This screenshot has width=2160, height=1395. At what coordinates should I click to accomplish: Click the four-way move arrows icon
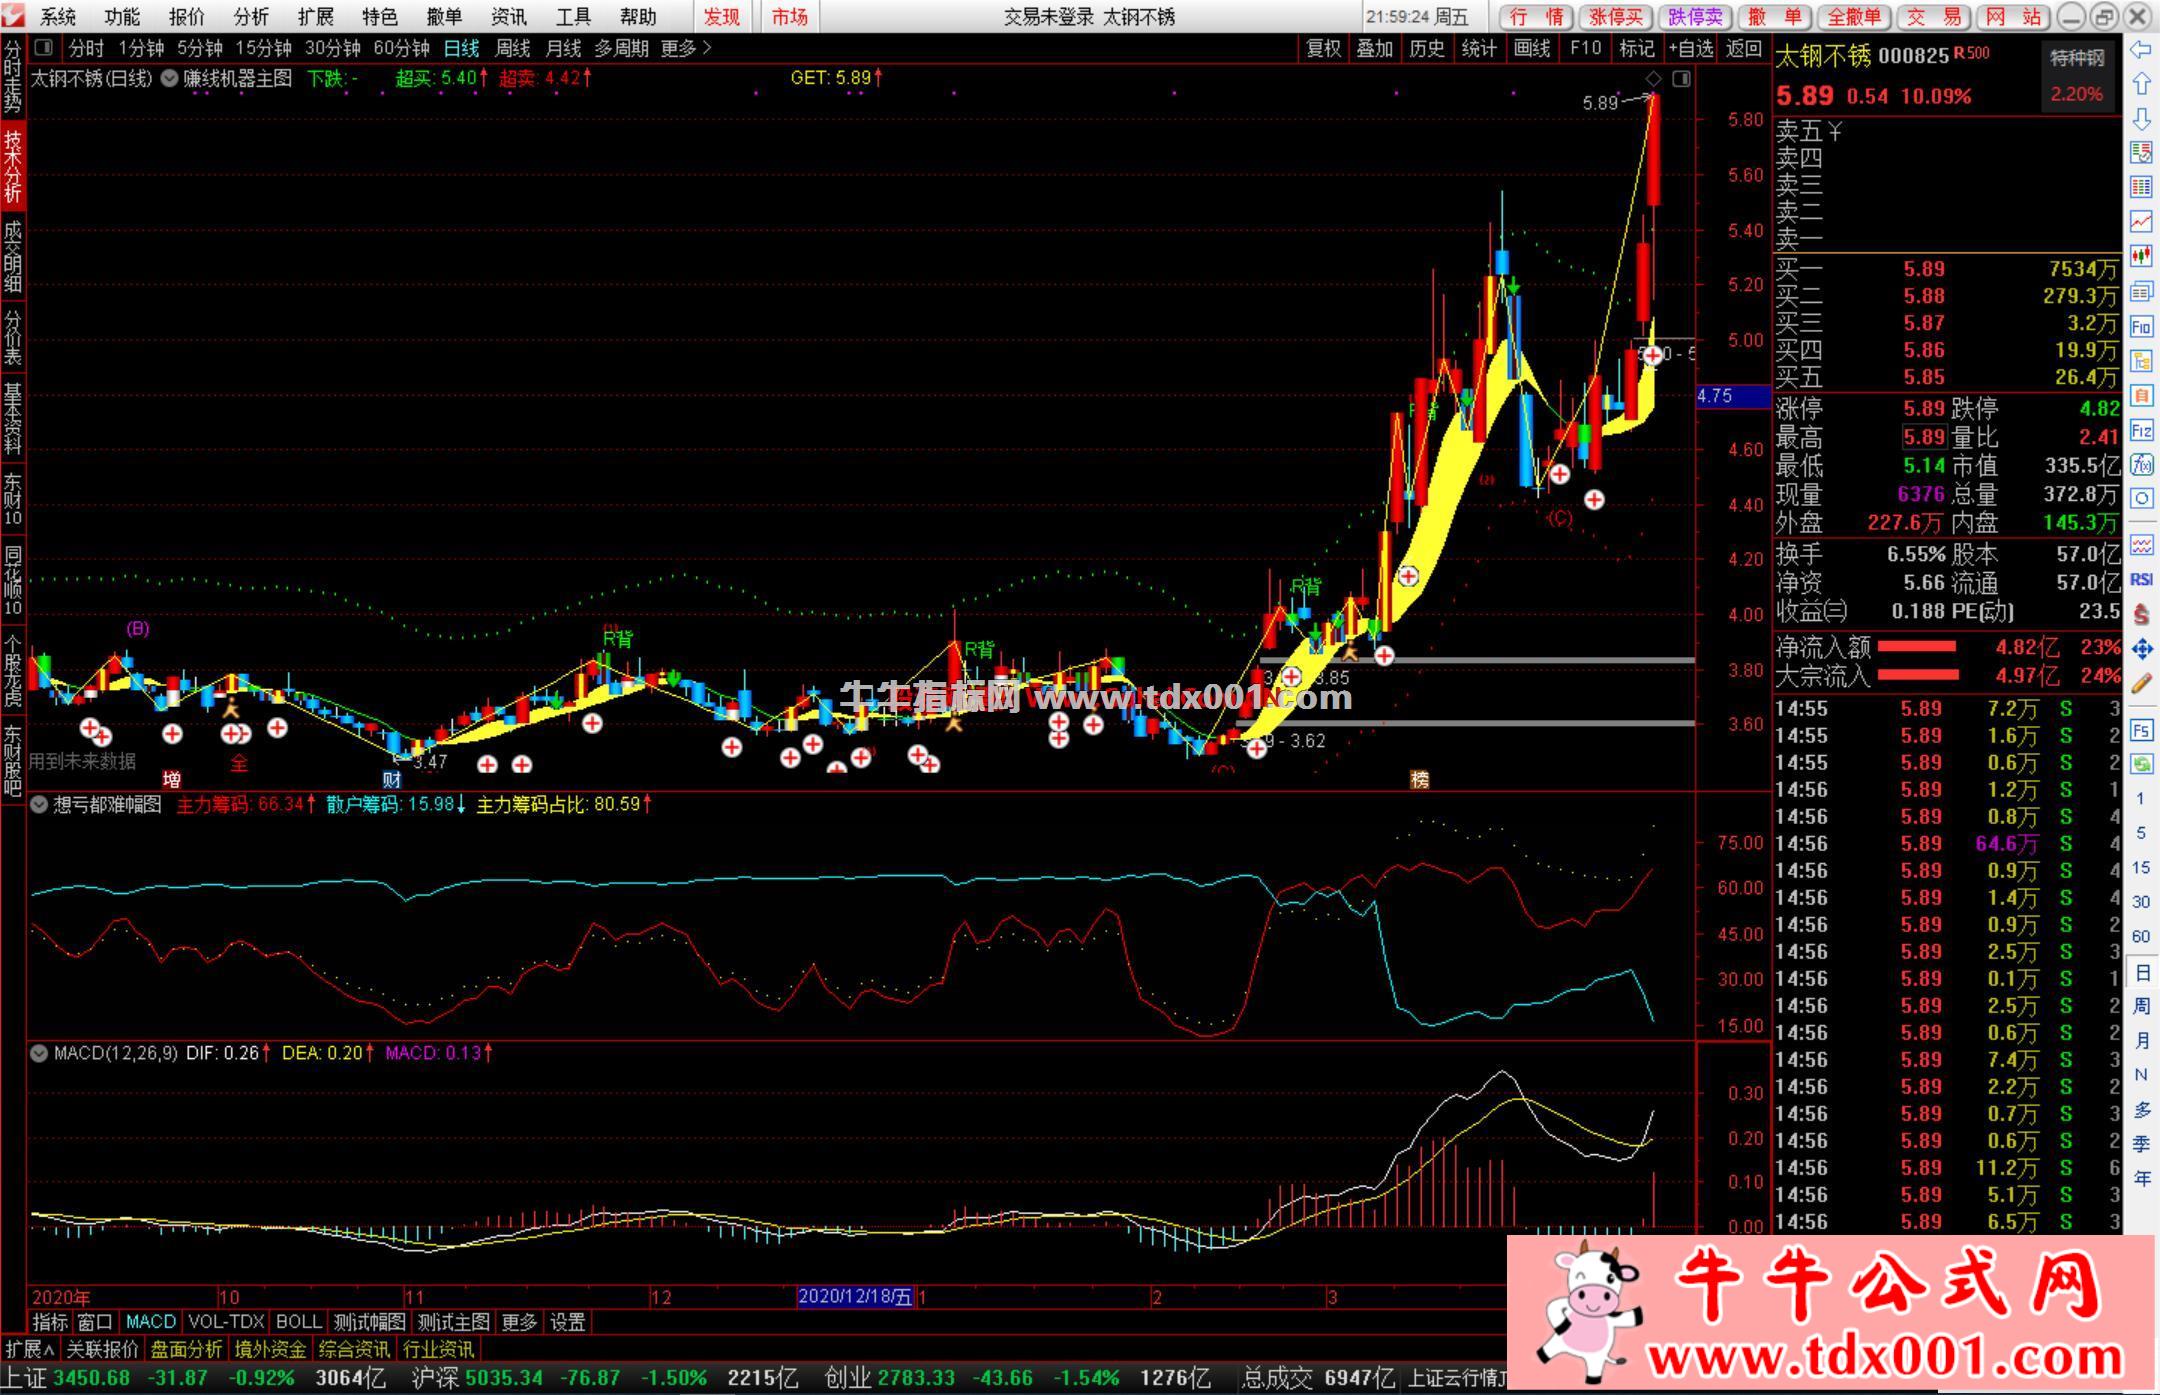2141,650
